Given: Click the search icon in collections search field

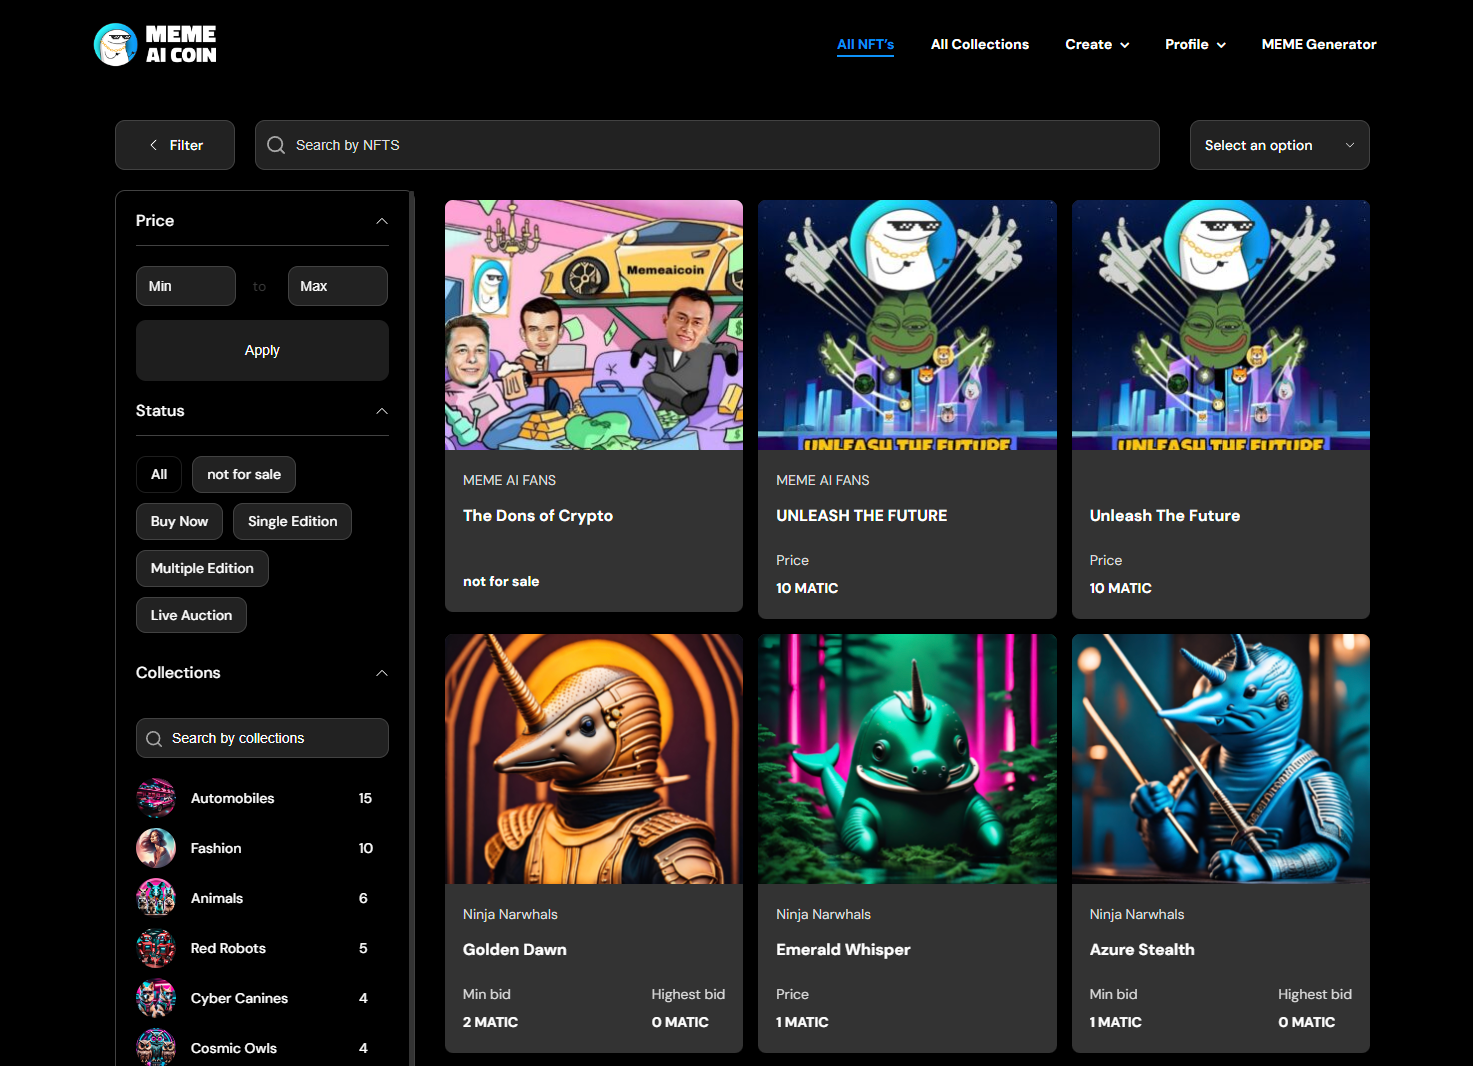Looking at the screenshot, I should (x=154, y=739).
